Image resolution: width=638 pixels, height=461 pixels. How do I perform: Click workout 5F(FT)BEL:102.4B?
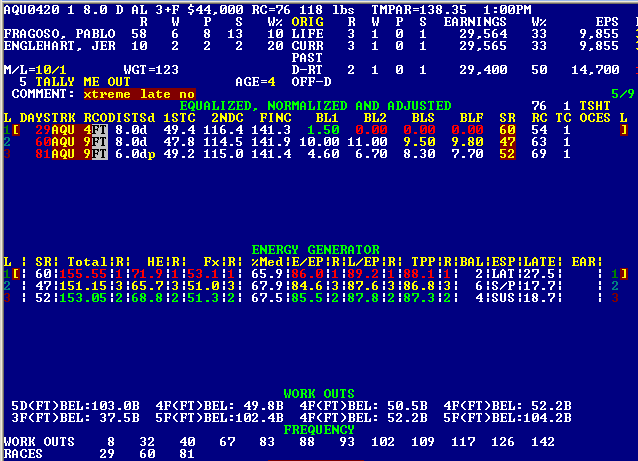tap(219, 417)
